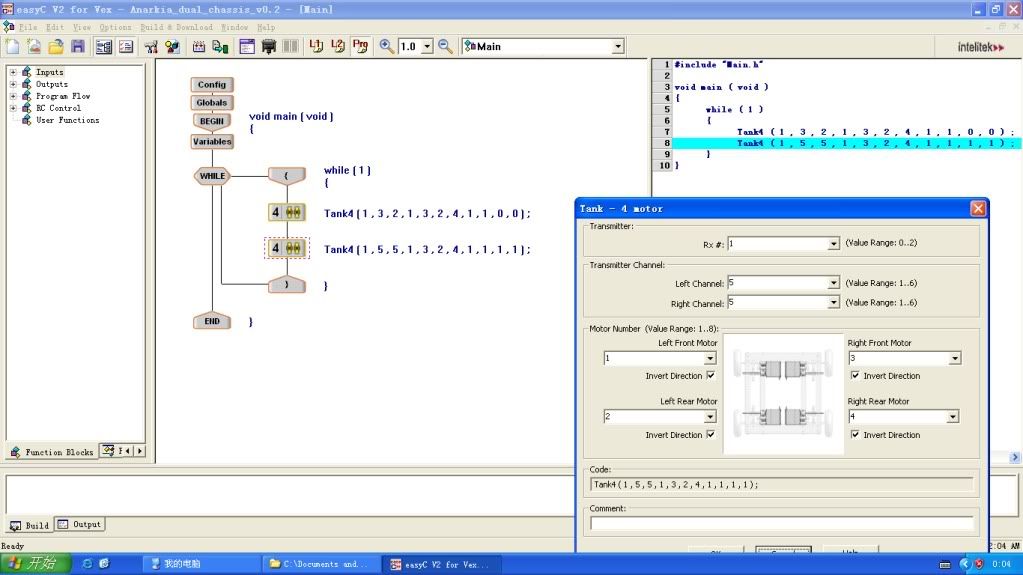Image resolution: width=1023 pixels, height=575 pixels.
Task: Select the second Tank4 block icon in flowchart
Action: [286, 248]
